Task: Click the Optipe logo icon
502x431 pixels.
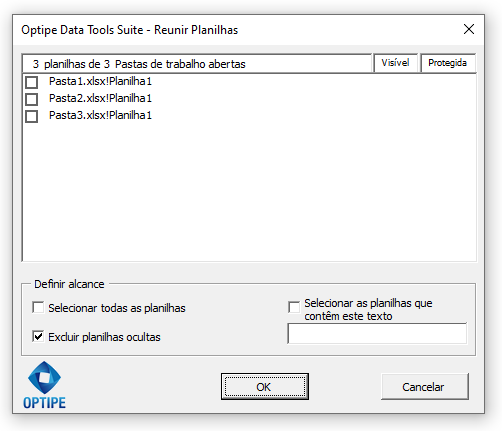Action: pyautogui.click(x=44, y=385)
